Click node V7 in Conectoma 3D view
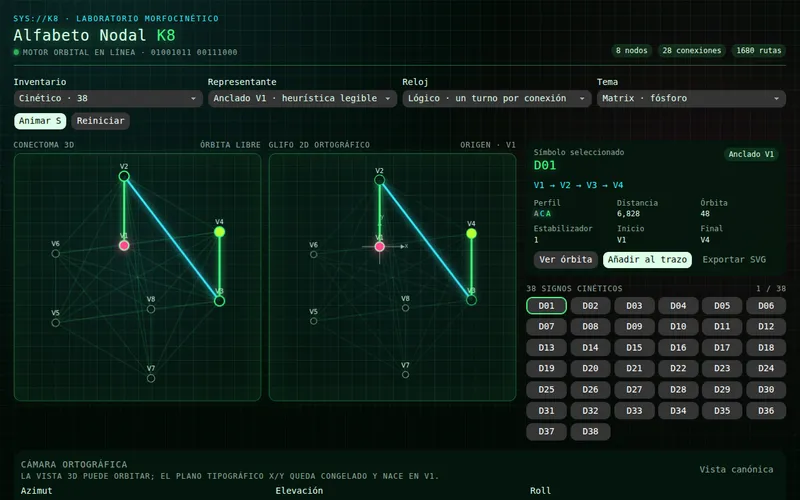This screenshot has width=800, height=500. point(151,379)
